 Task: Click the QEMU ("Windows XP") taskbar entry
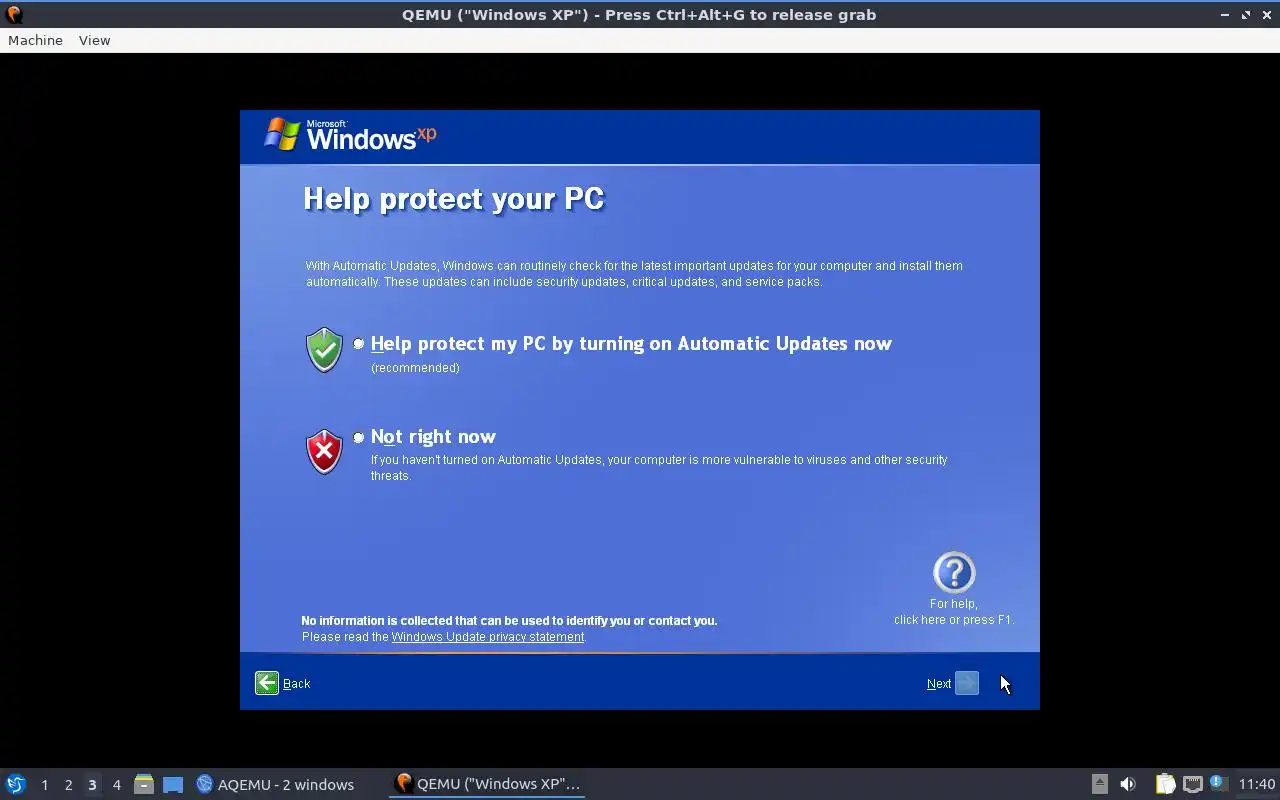click(x=488, y=784)
